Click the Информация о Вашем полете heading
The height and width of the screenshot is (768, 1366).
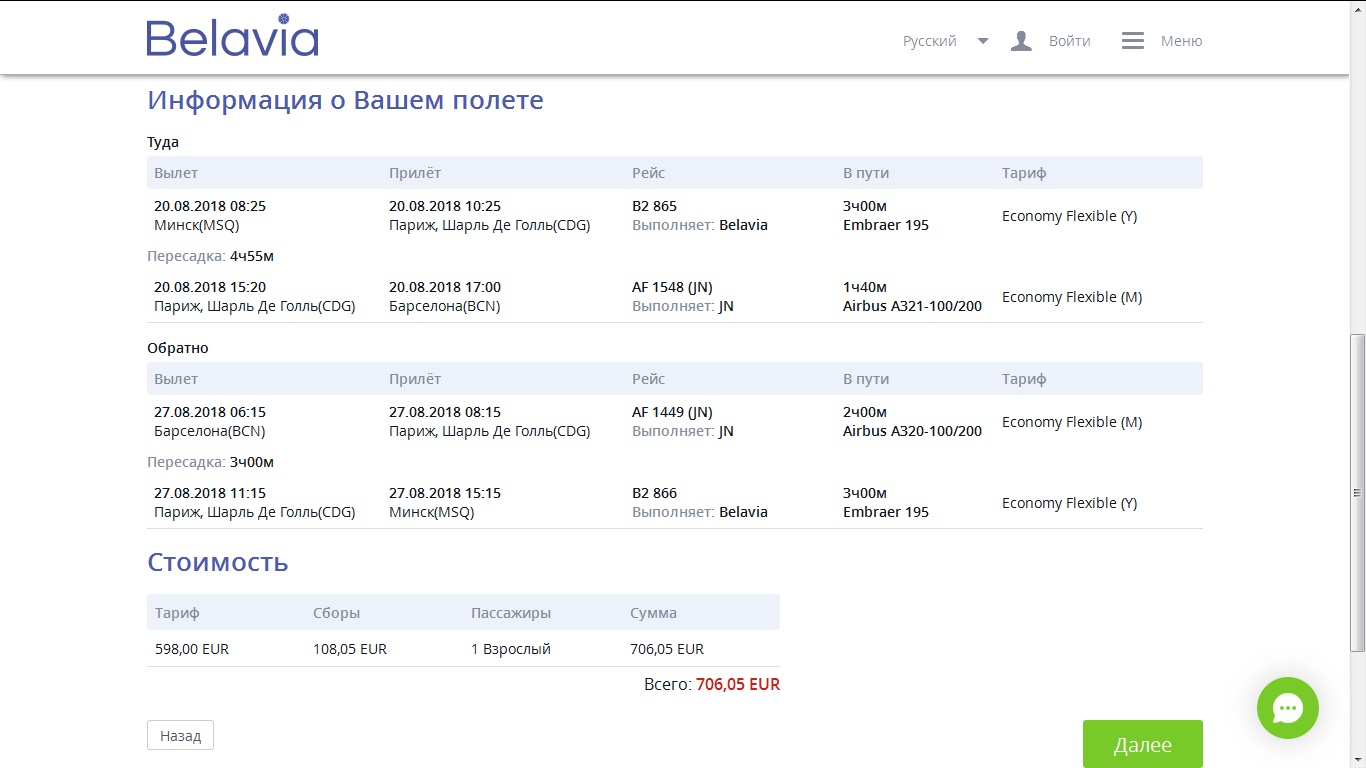(x=345, y=100)
